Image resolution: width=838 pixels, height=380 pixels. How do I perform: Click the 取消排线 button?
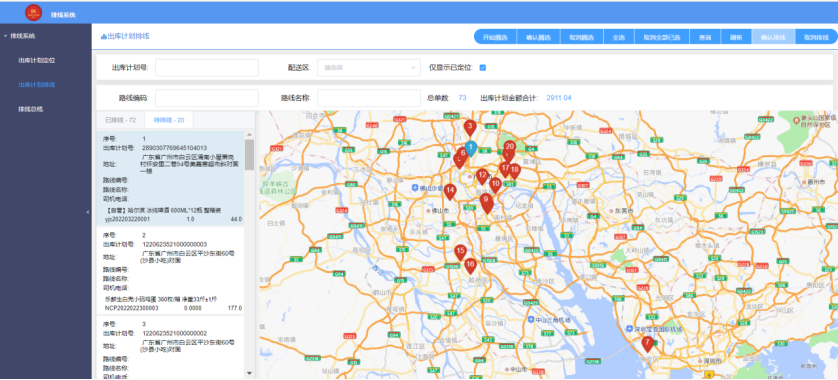(x=817, y=37)
